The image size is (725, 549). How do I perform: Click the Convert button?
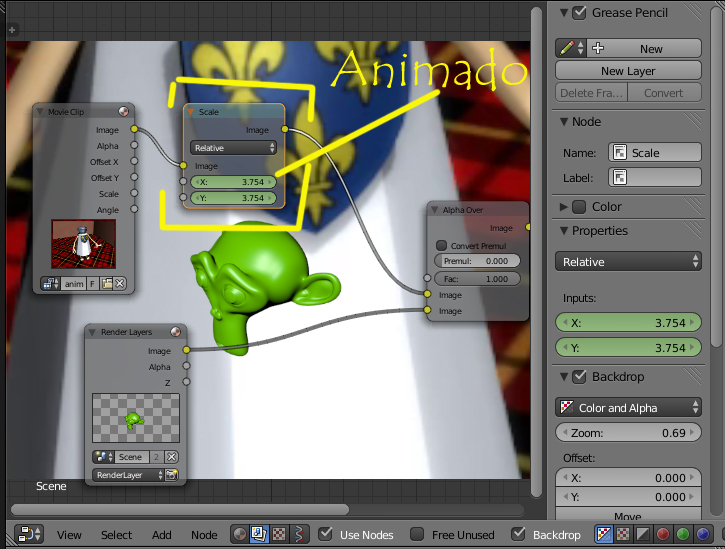click(664, 93)
